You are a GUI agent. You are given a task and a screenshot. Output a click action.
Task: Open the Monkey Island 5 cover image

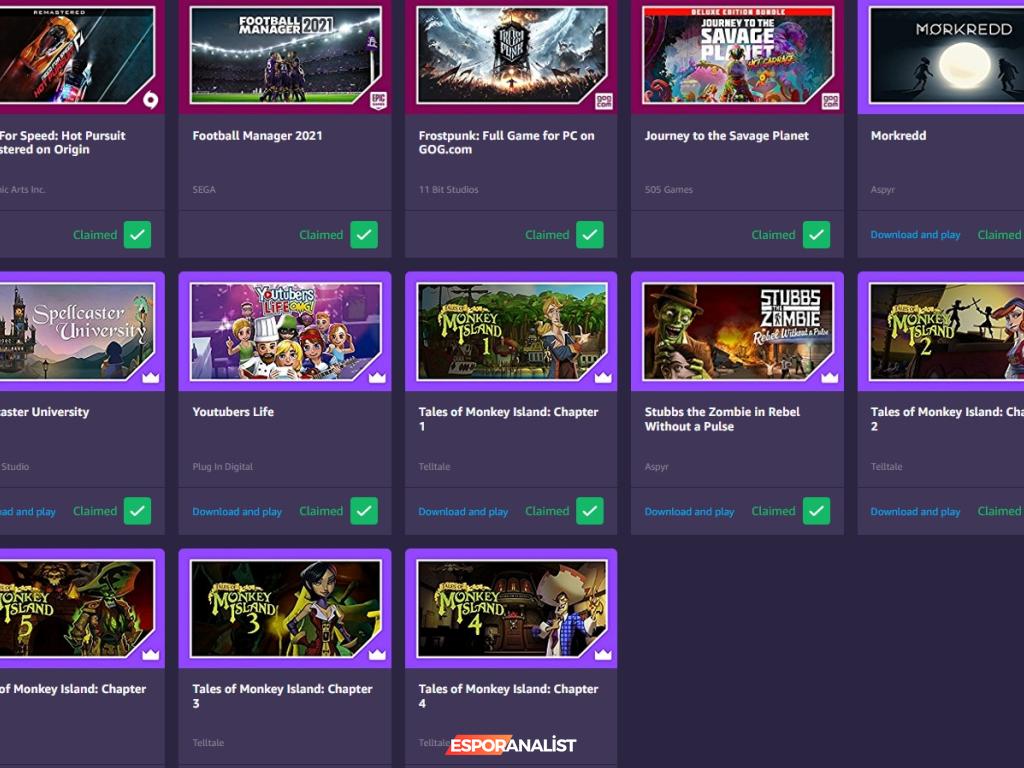tap(77, 608)
